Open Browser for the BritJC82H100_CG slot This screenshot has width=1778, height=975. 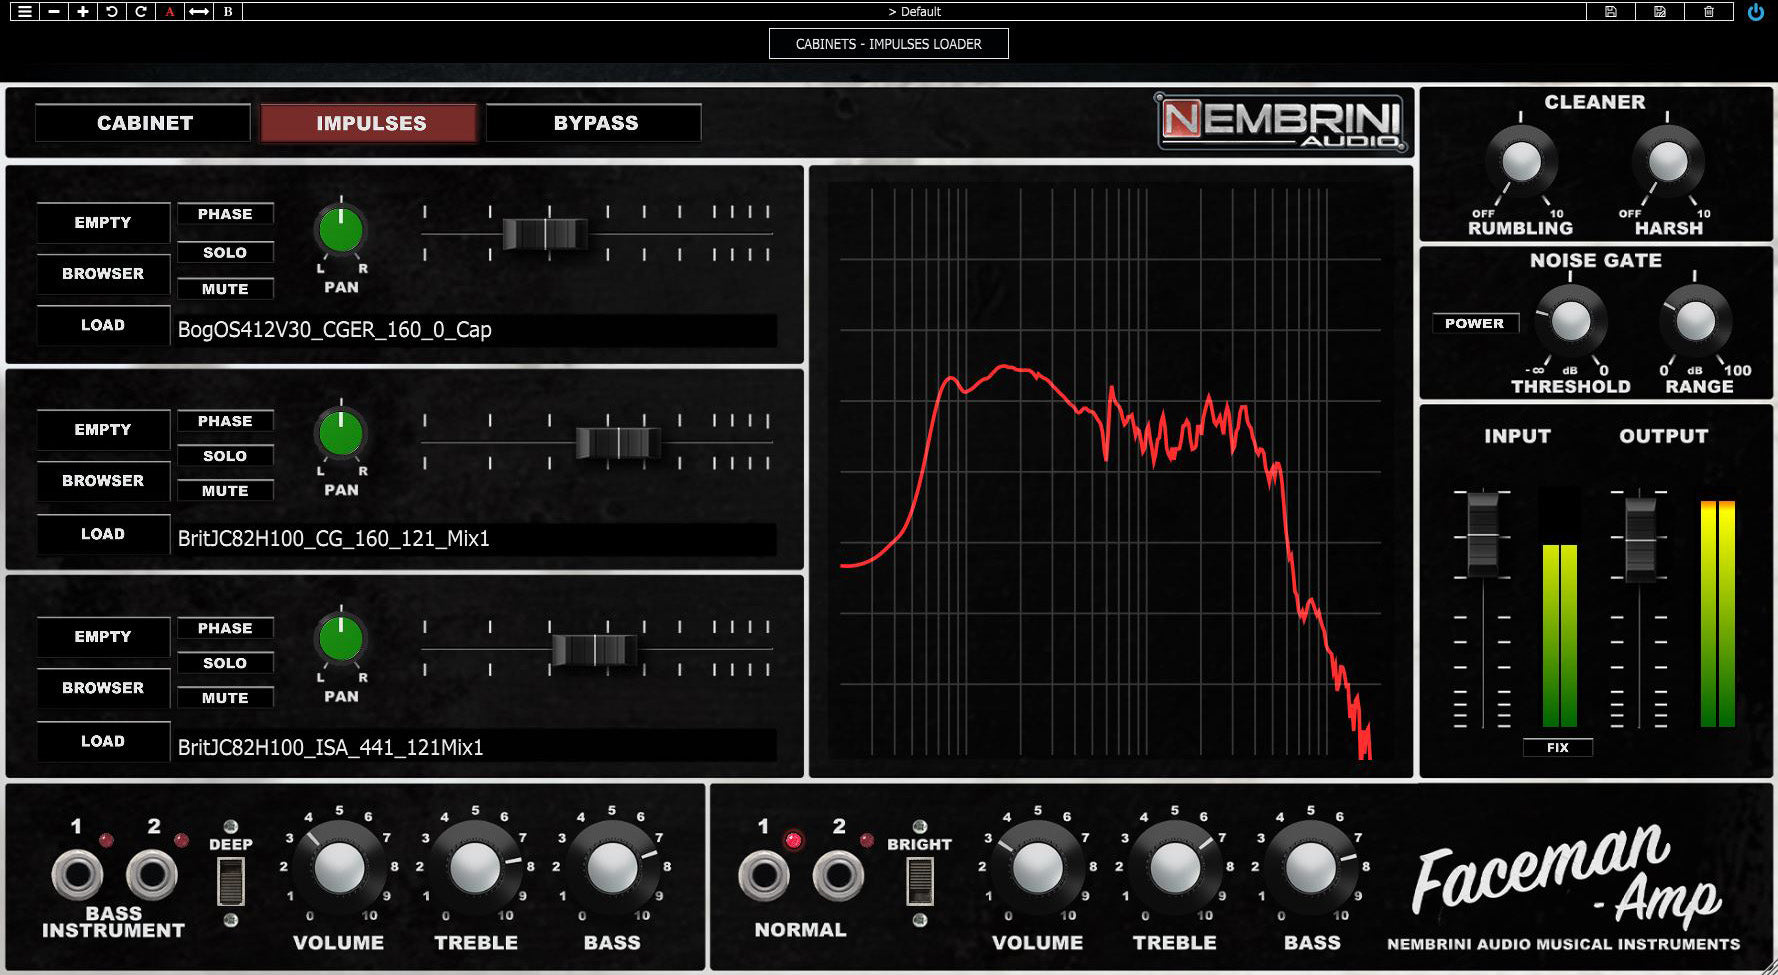pyautogui.click(x=103, y=480)
